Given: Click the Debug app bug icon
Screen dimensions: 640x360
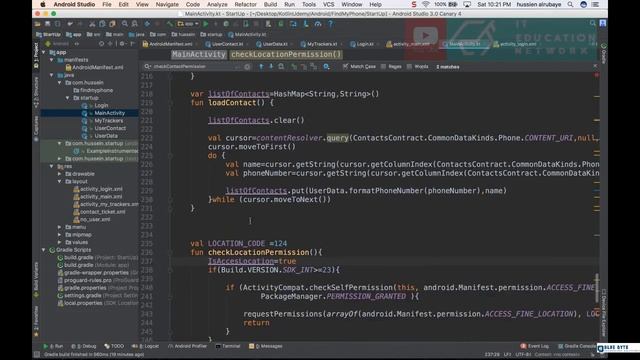Looking at the screenshot, I should pos(226,24).
